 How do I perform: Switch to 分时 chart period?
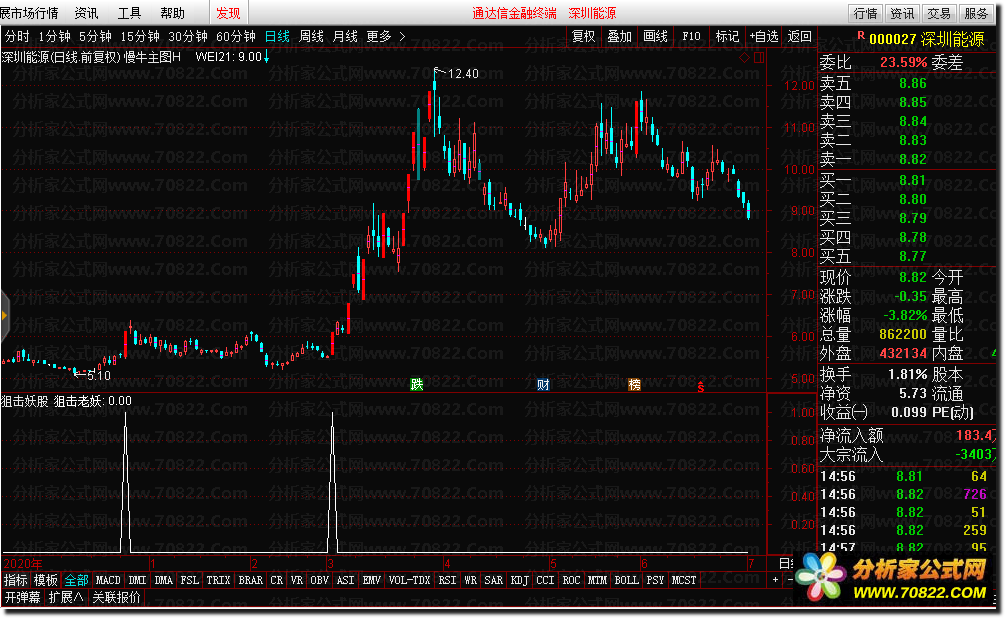pos(17,37)
